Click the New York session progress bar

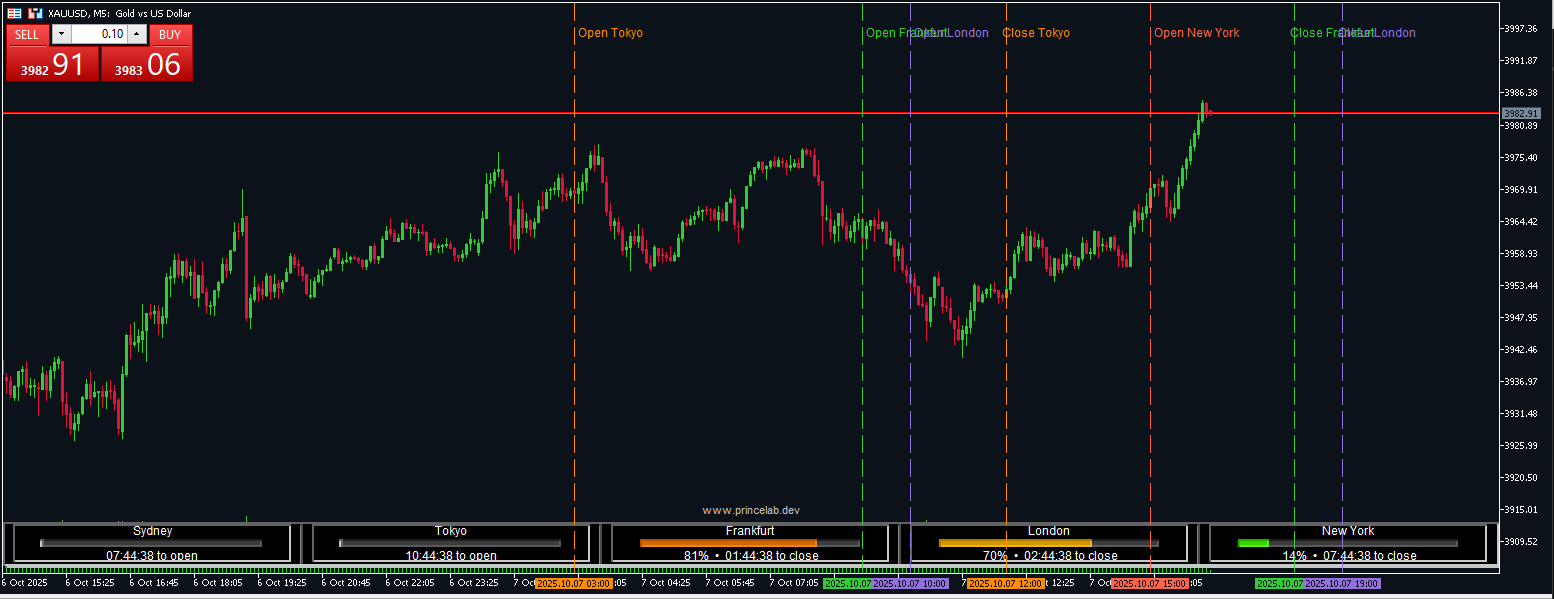coord(1347,543)
